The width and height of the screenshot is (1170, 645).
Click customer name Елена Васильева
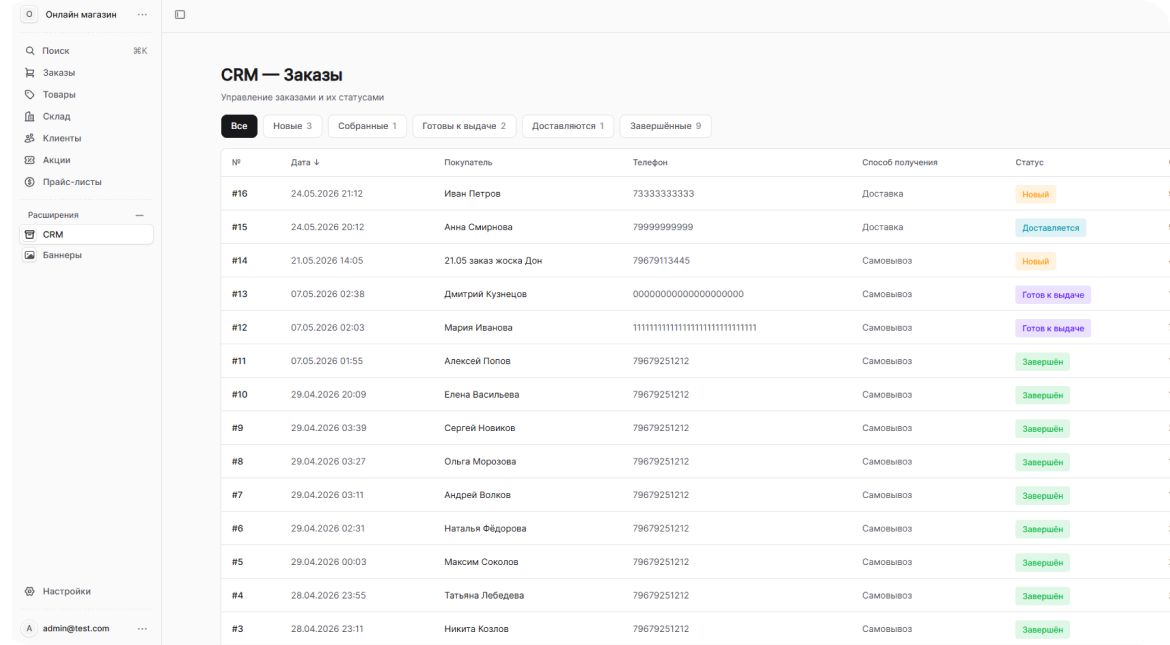tap(482, 394)
